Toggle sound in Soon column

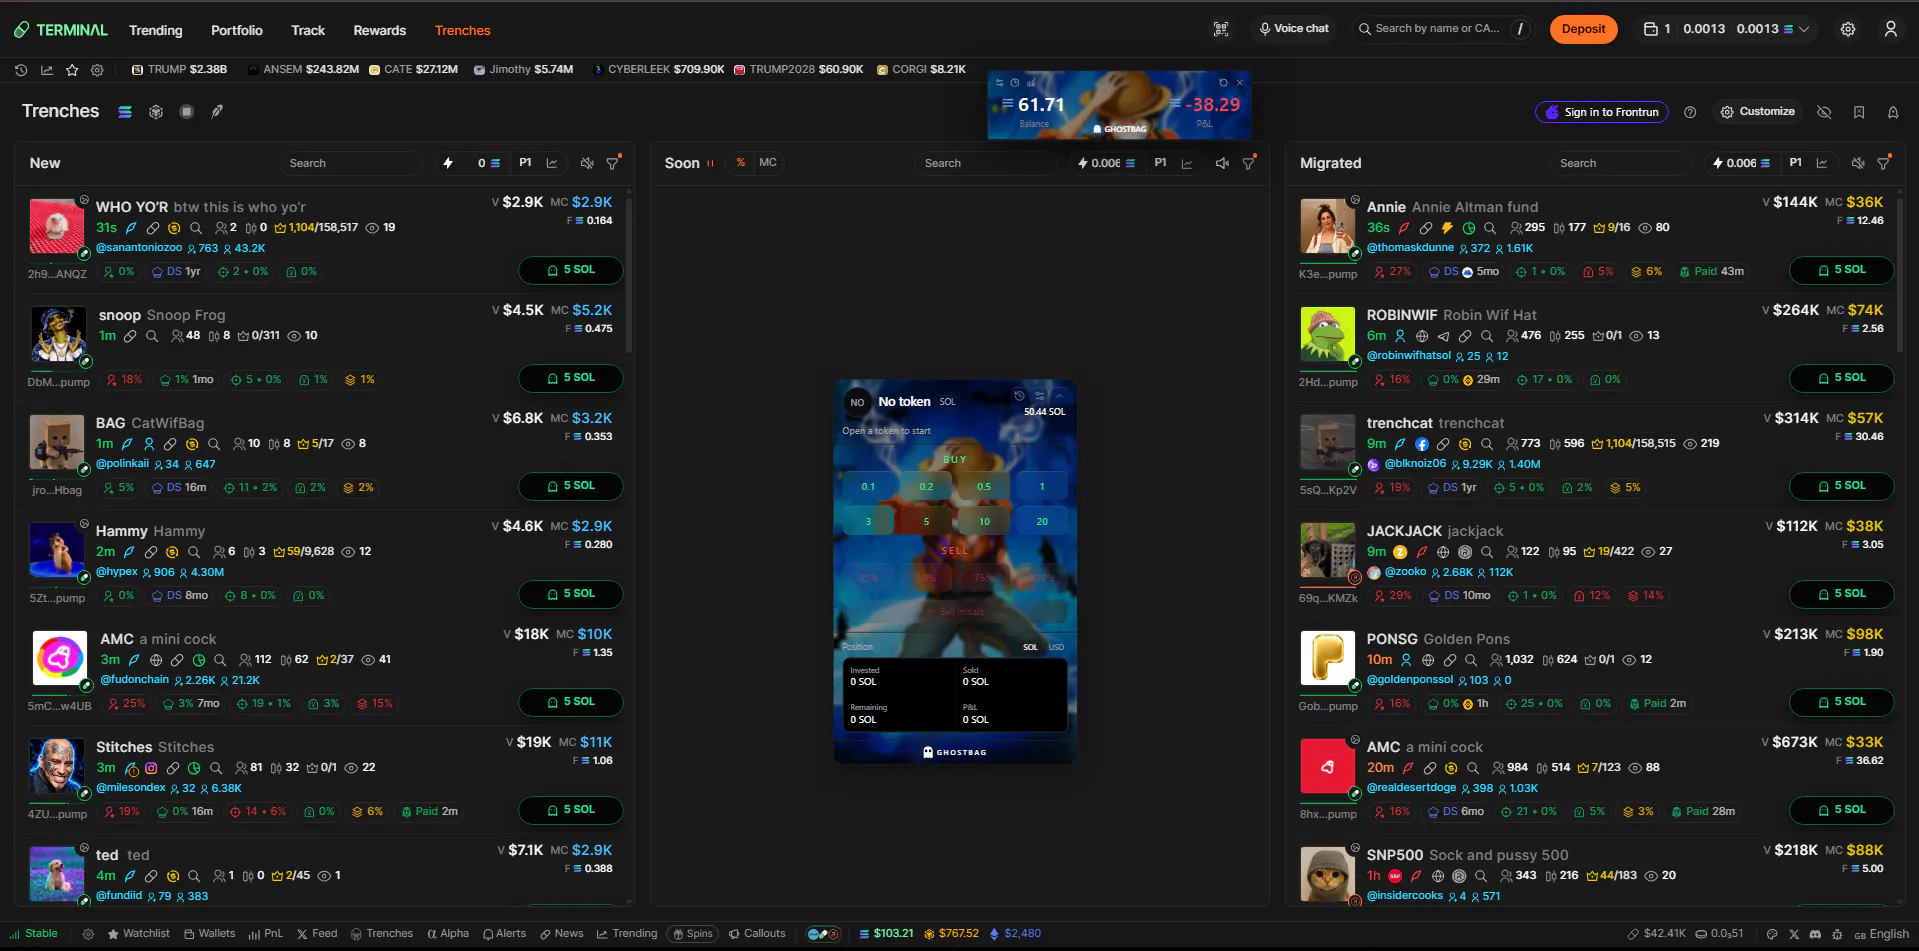pyautogui.click(x=1222, y=163)
